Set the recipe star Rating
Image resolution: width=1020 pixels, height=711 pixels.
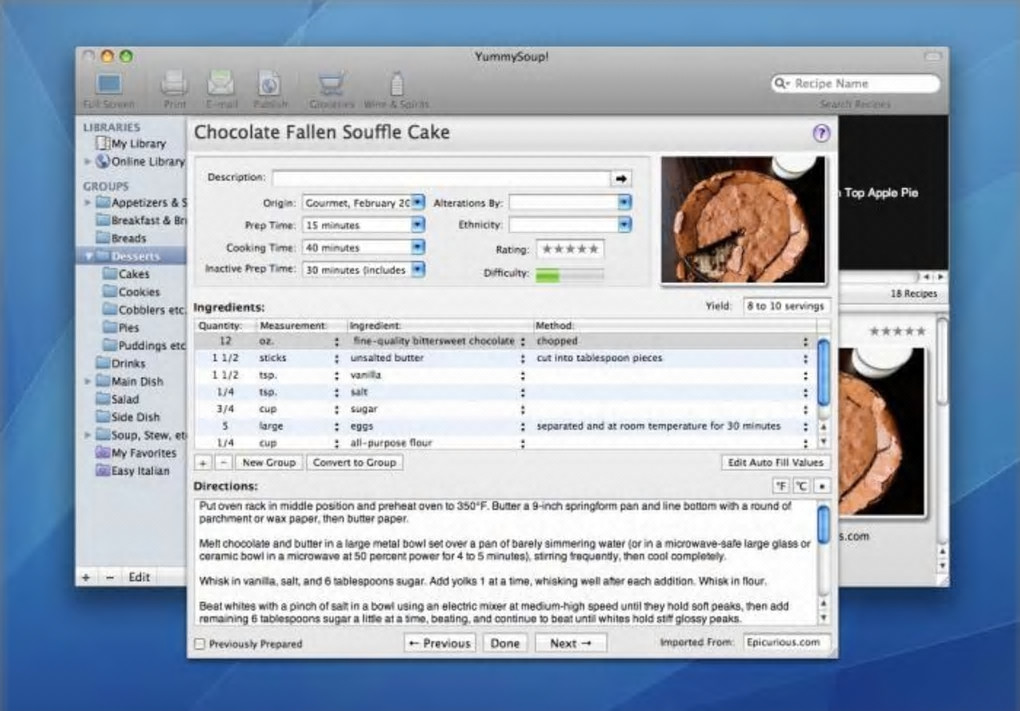[x=570, y=249]
